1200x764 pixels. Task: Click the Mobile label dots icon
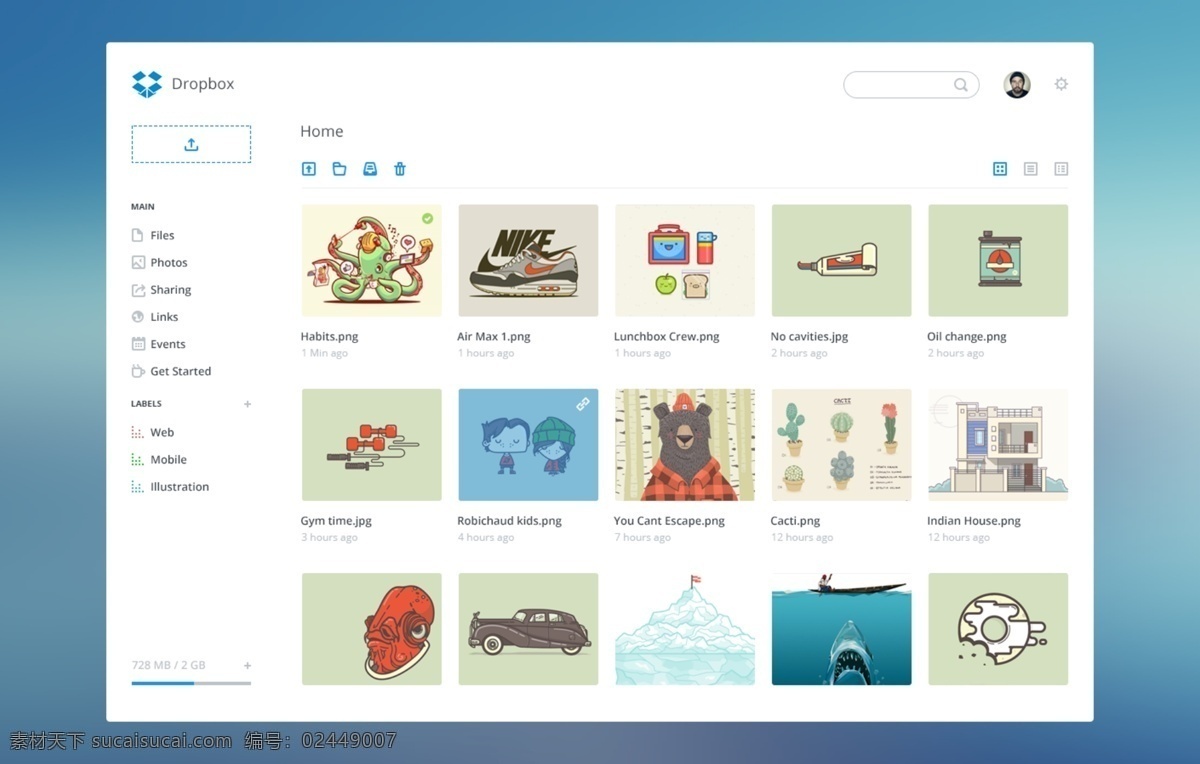point(137,460)
